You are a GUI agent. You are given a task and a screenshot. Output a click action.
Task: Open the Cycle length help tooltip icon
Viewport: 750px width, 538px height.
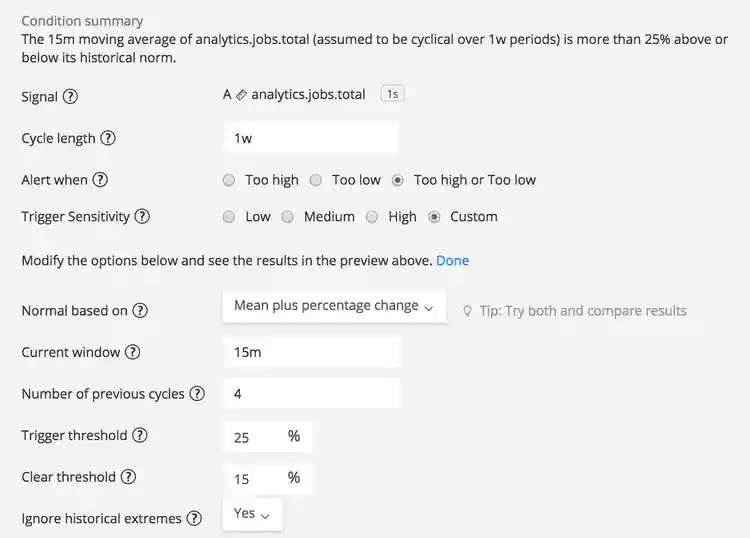(x=108, y=138)
